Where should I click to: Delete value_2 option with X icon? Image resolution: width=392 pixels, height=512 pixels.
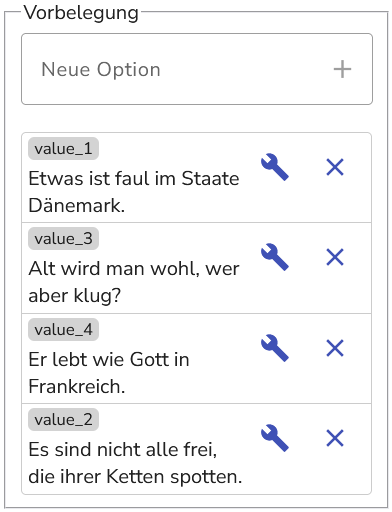pyautogui.click(x=335, y=438)
